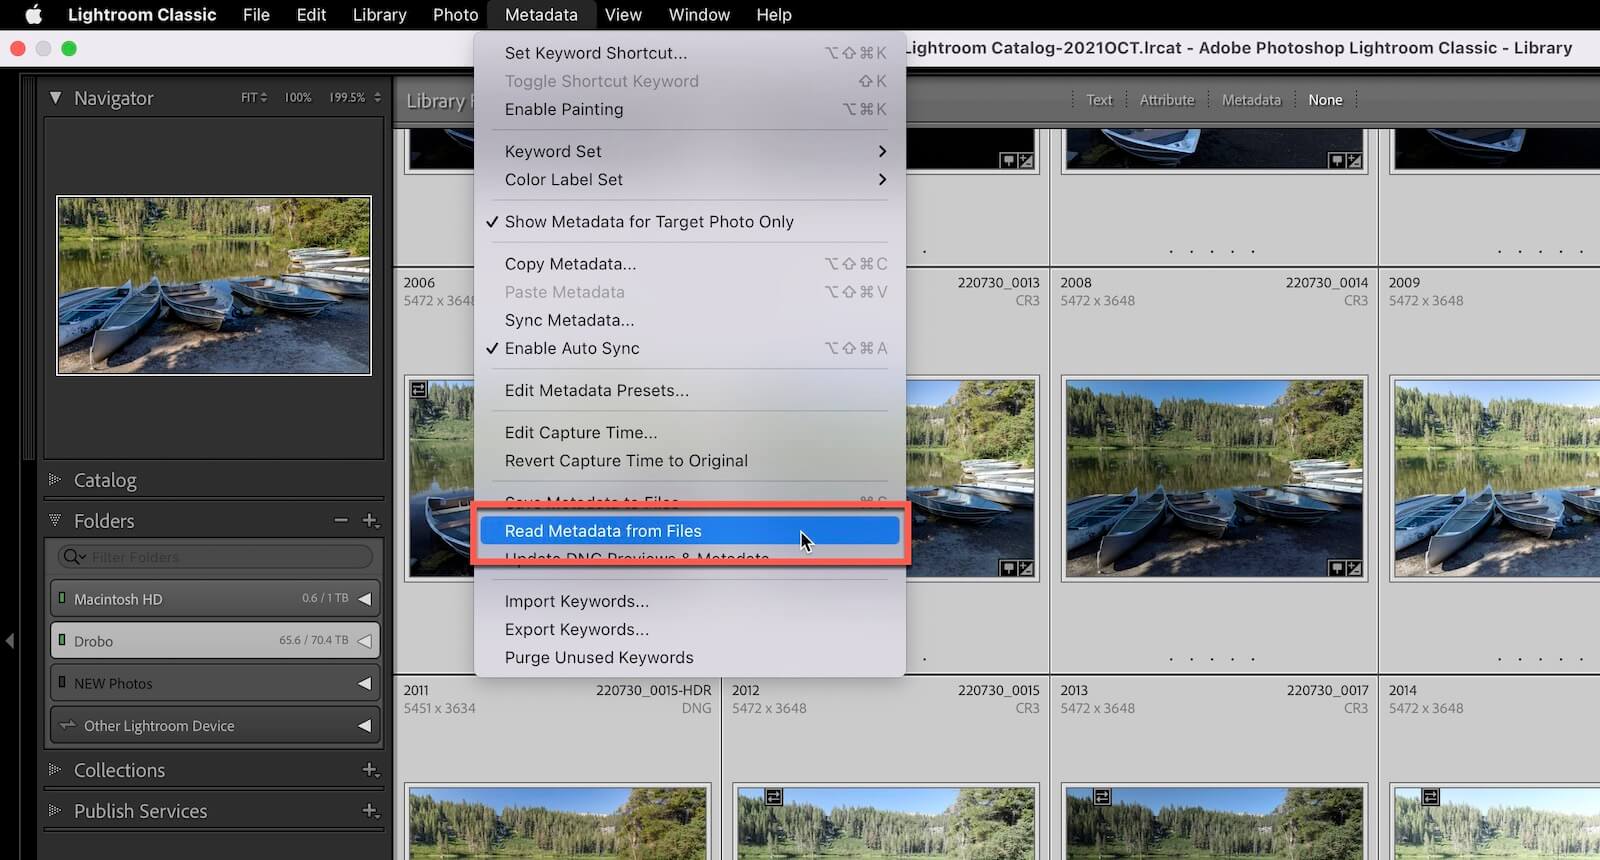The image size is (1600, 860).
Task: Click the Macintosh HD volume status light
Action: 62,598
